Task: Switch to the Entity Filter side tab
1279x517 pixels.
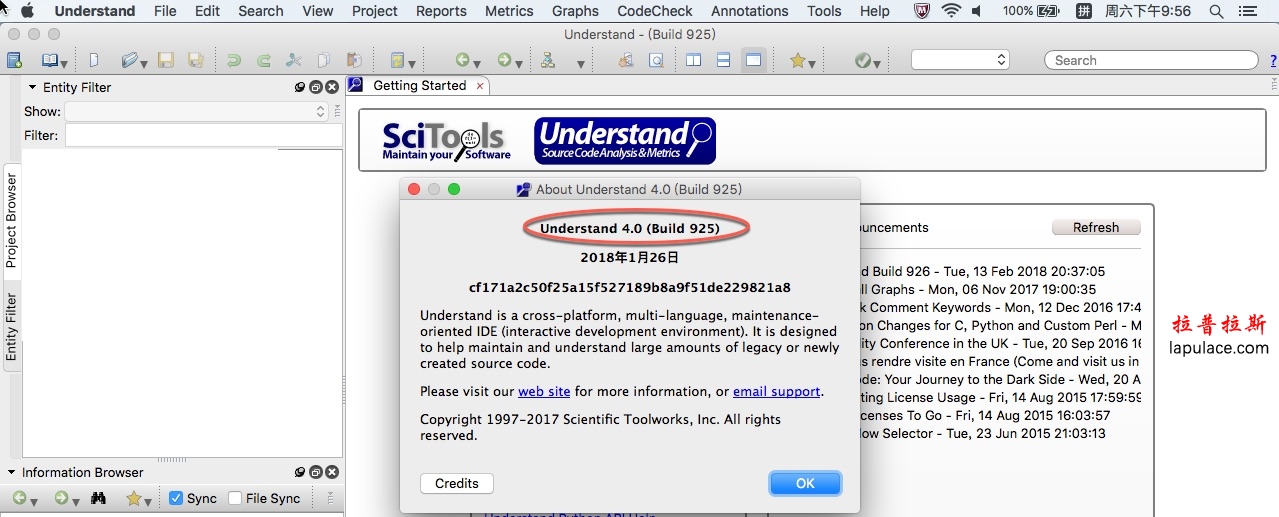Action: [11, 327]
